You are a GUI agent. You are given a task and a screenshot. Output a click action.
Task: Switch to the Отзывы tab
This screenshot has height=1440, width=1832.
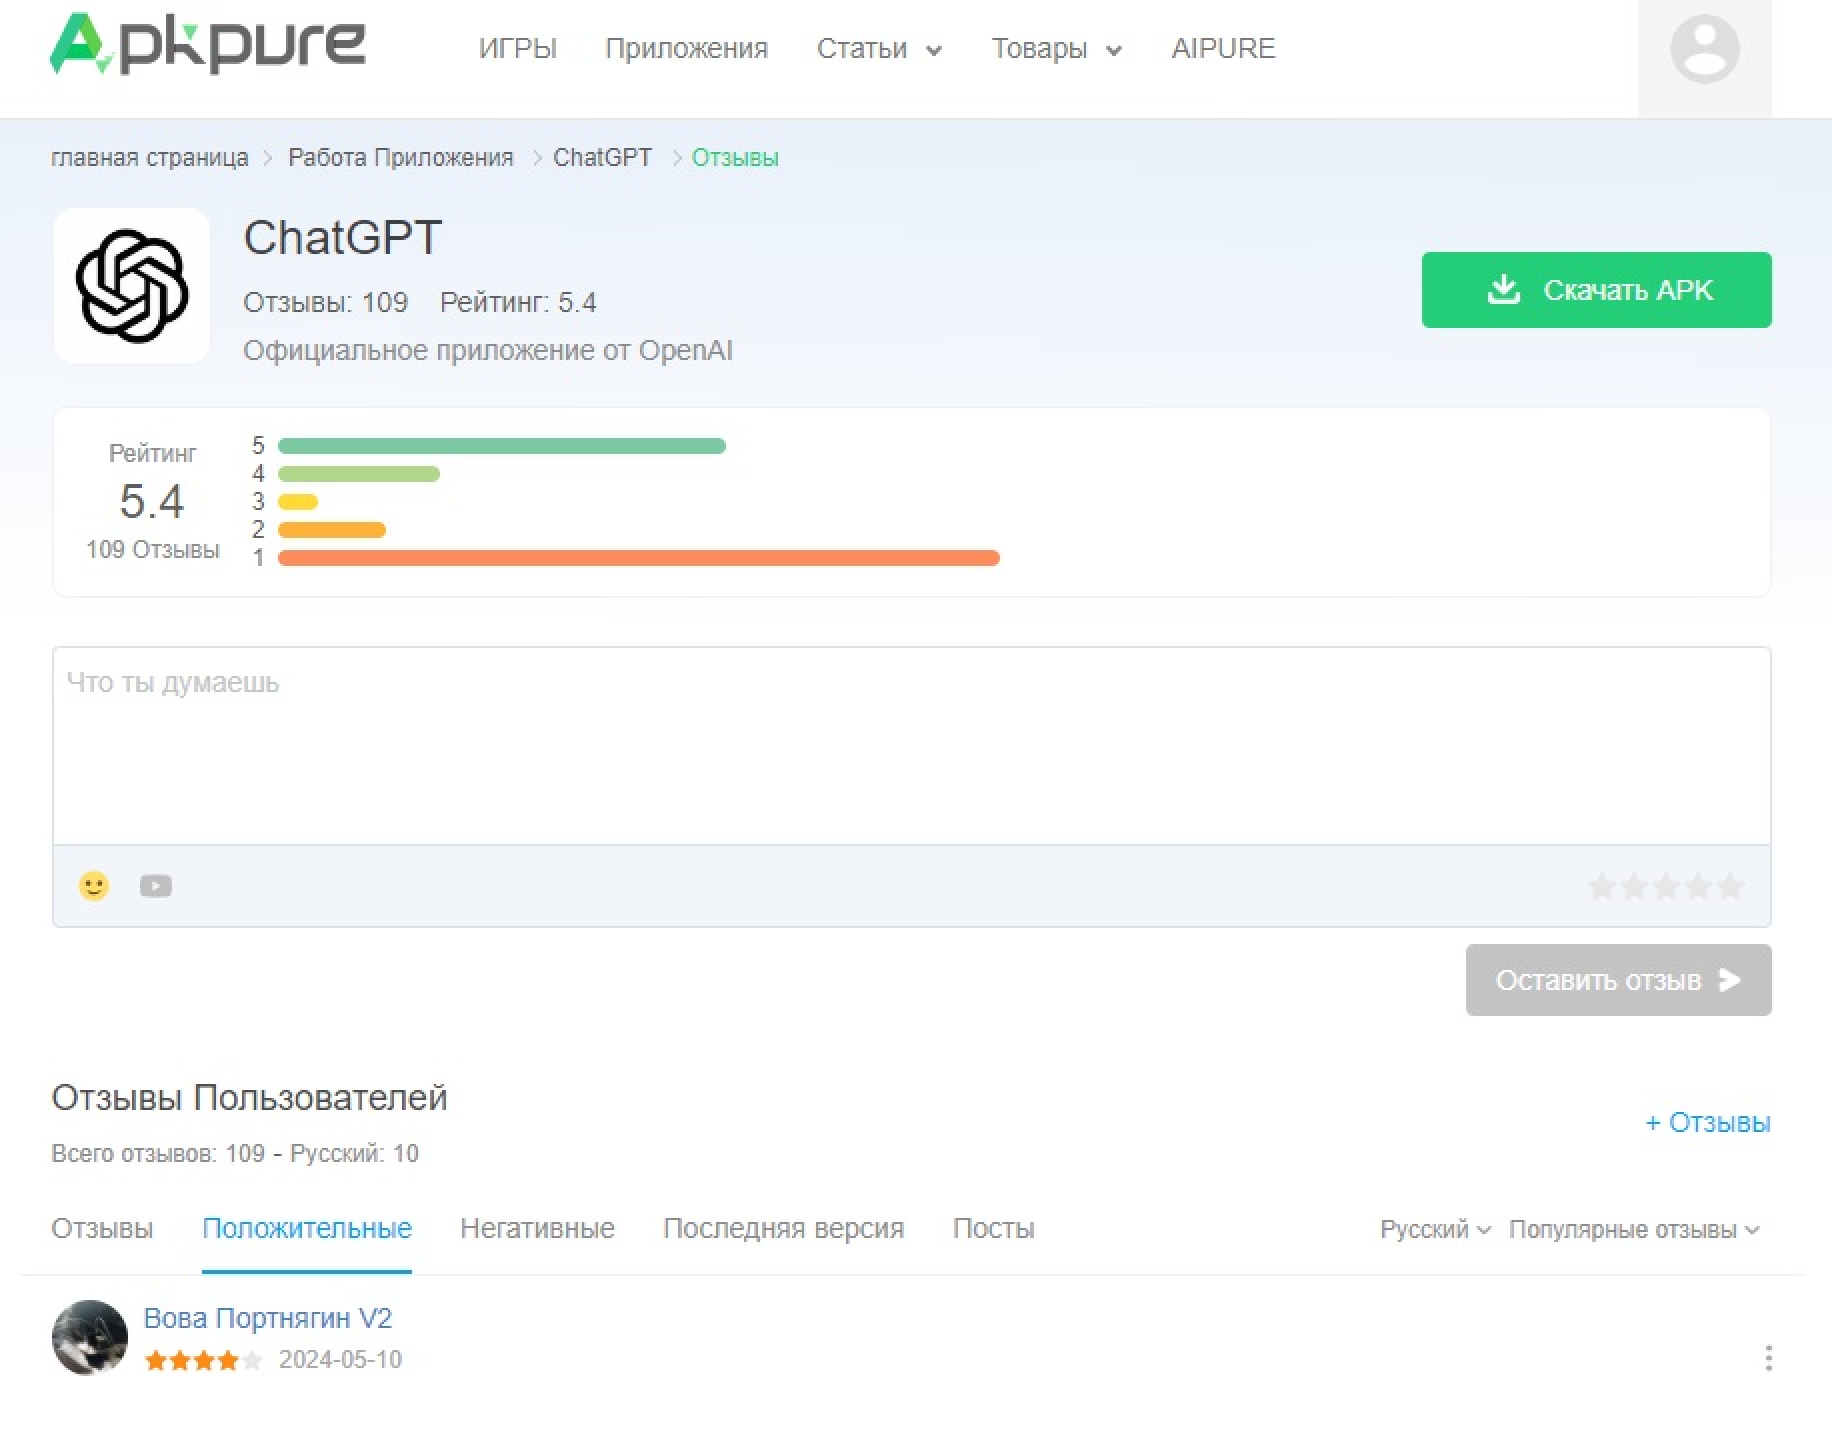pos(102,1228)
